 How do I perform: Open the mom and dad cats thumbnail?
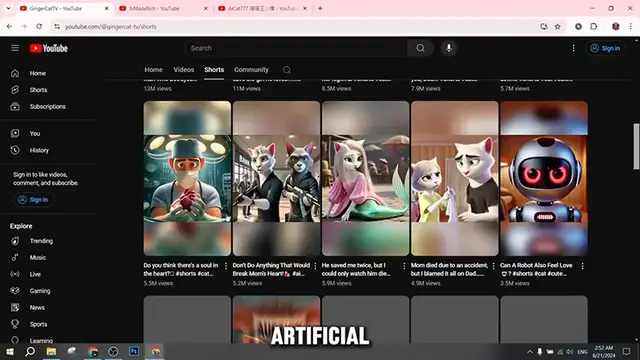point(455,178)
